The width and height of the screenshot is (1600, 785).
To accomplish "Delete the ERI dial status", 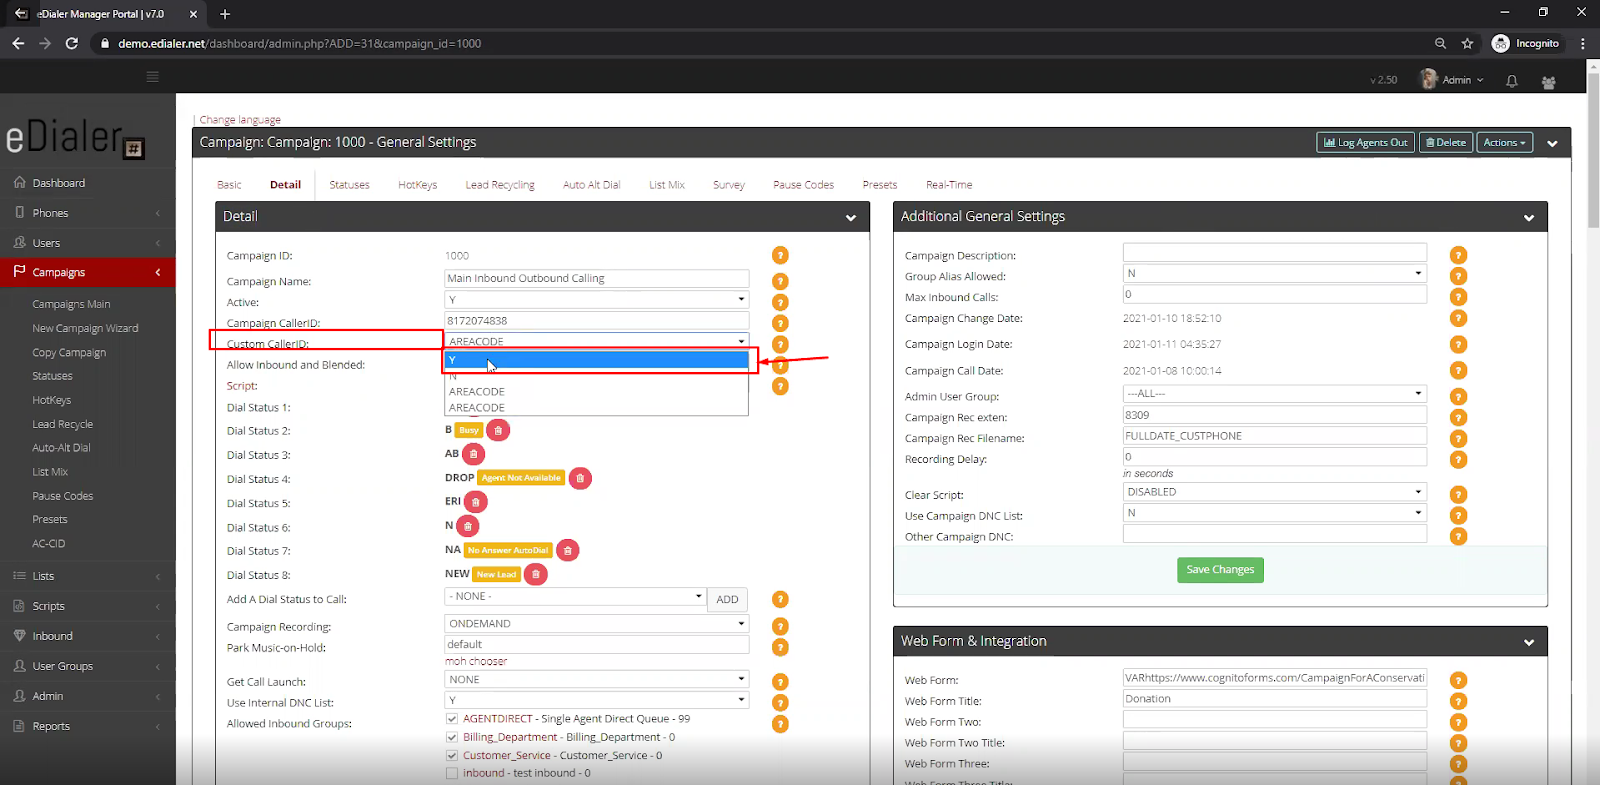I will [476, 502].
